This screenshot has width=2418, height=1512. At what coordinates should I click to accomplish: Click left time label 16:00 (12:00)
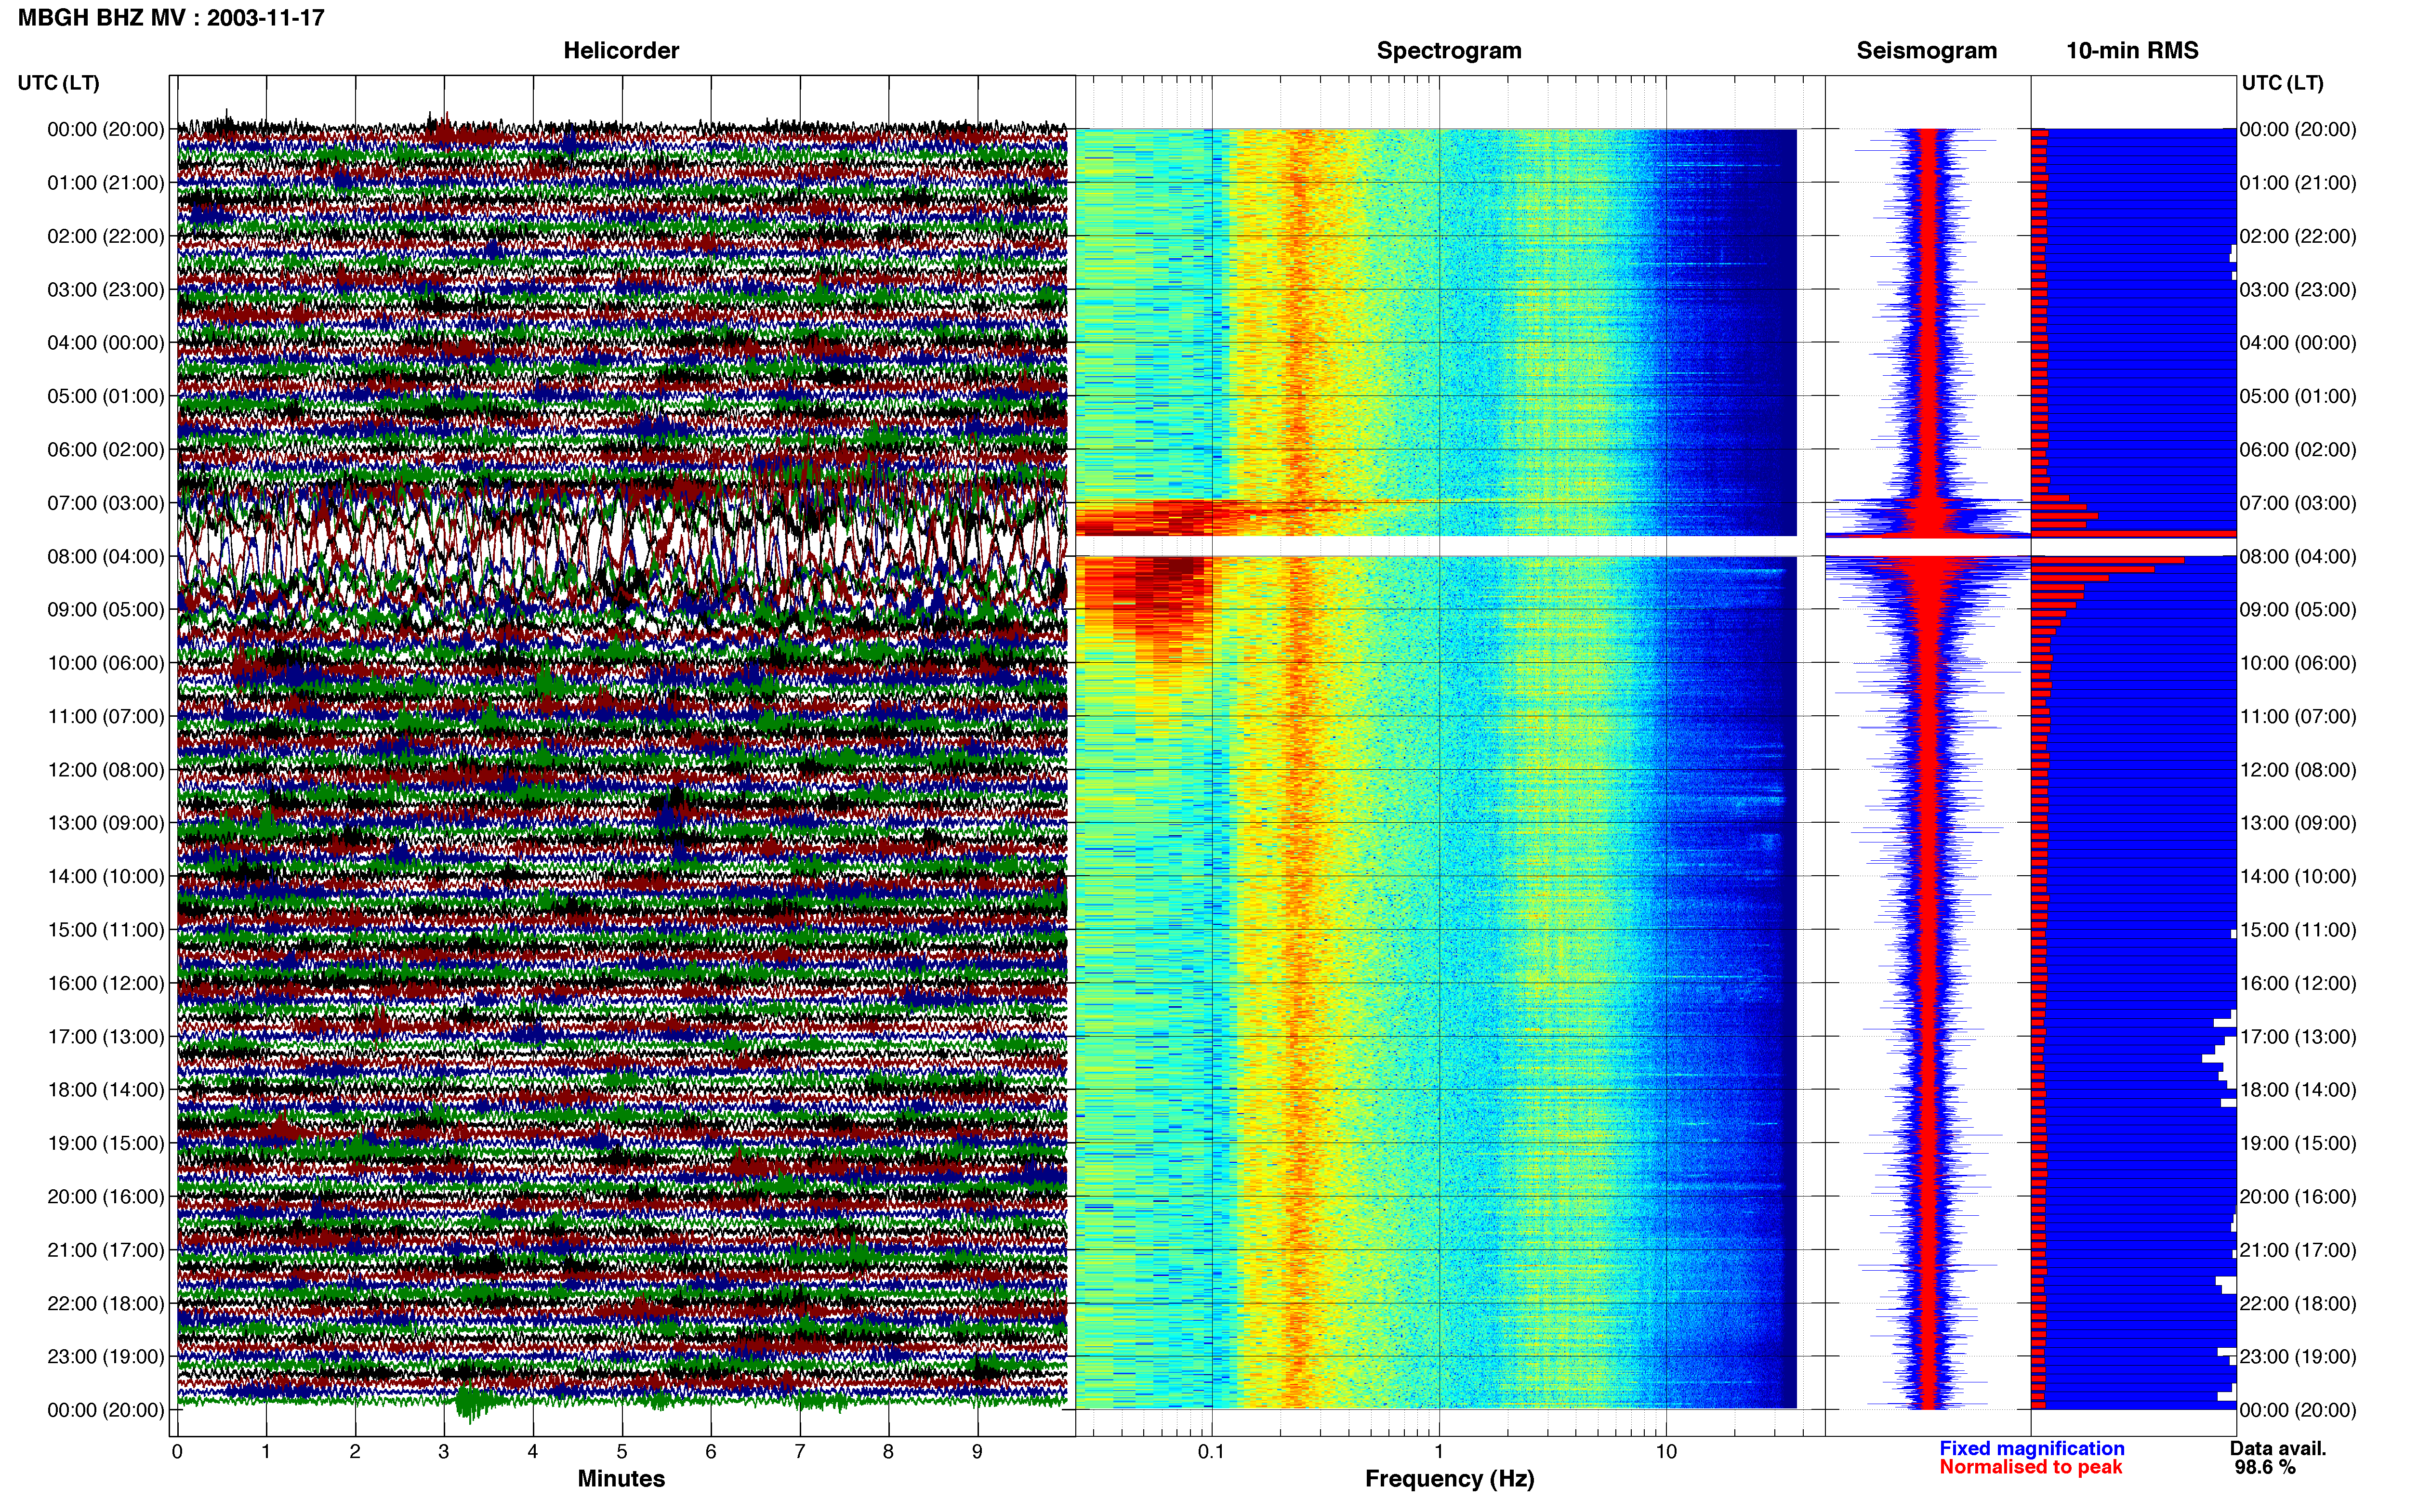pos(106,982)
